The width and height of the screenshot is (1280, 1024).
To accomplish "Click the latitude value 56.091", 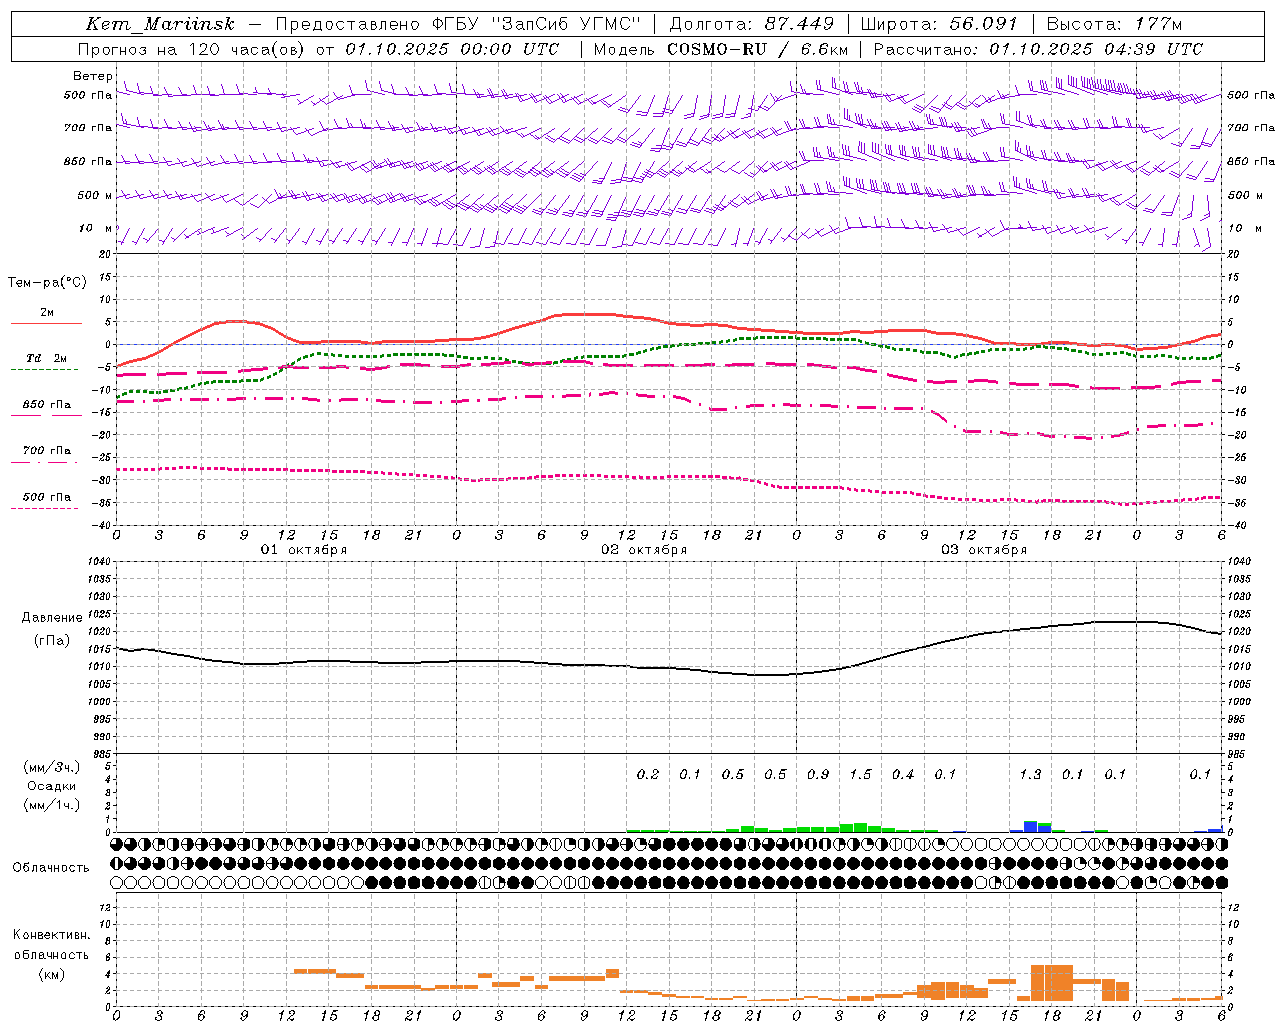I will pos(983,24).
